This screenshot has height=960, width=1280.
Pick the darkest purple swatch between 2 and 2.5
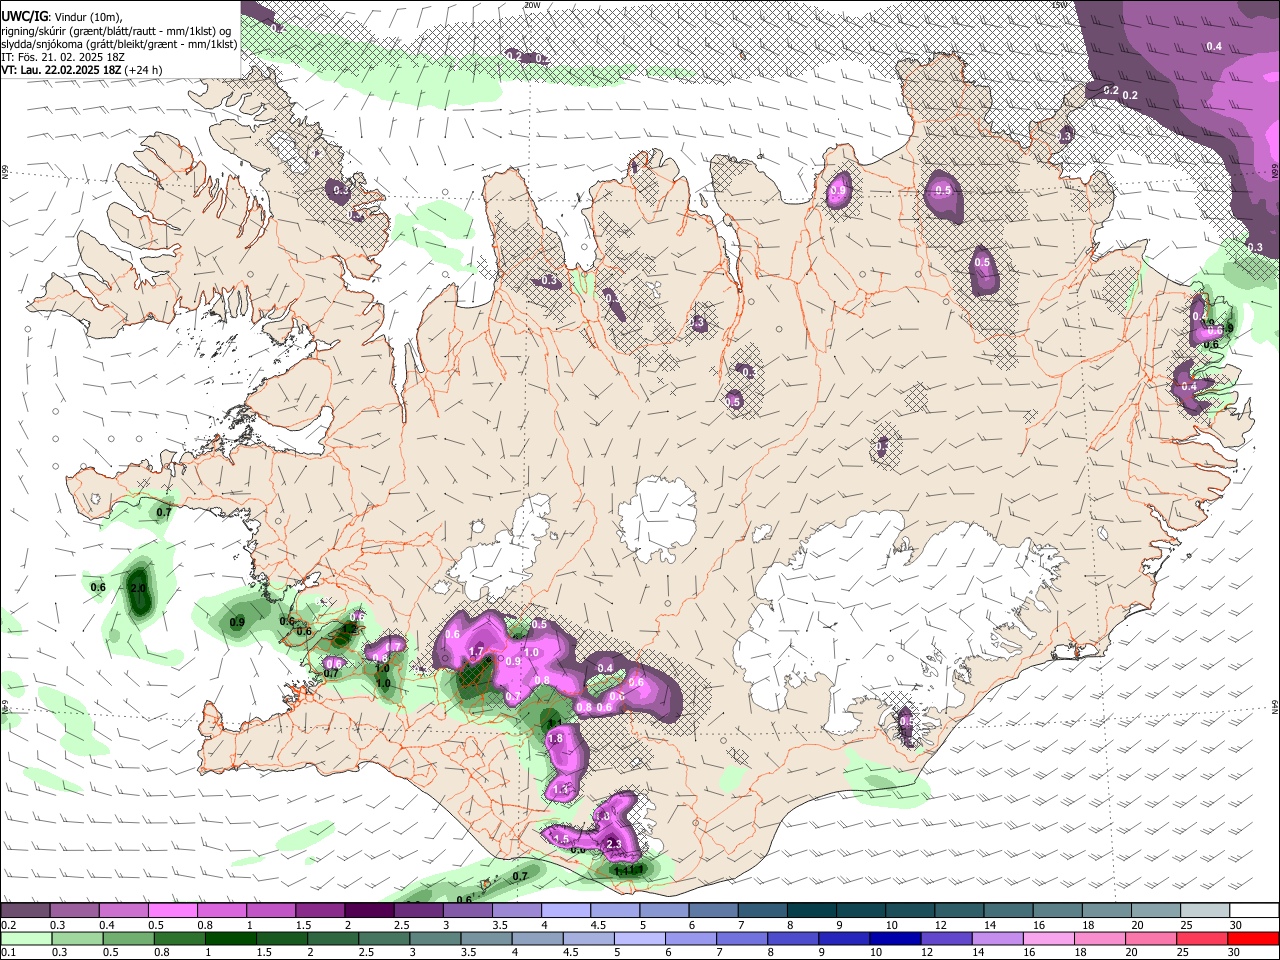[369, 911]
